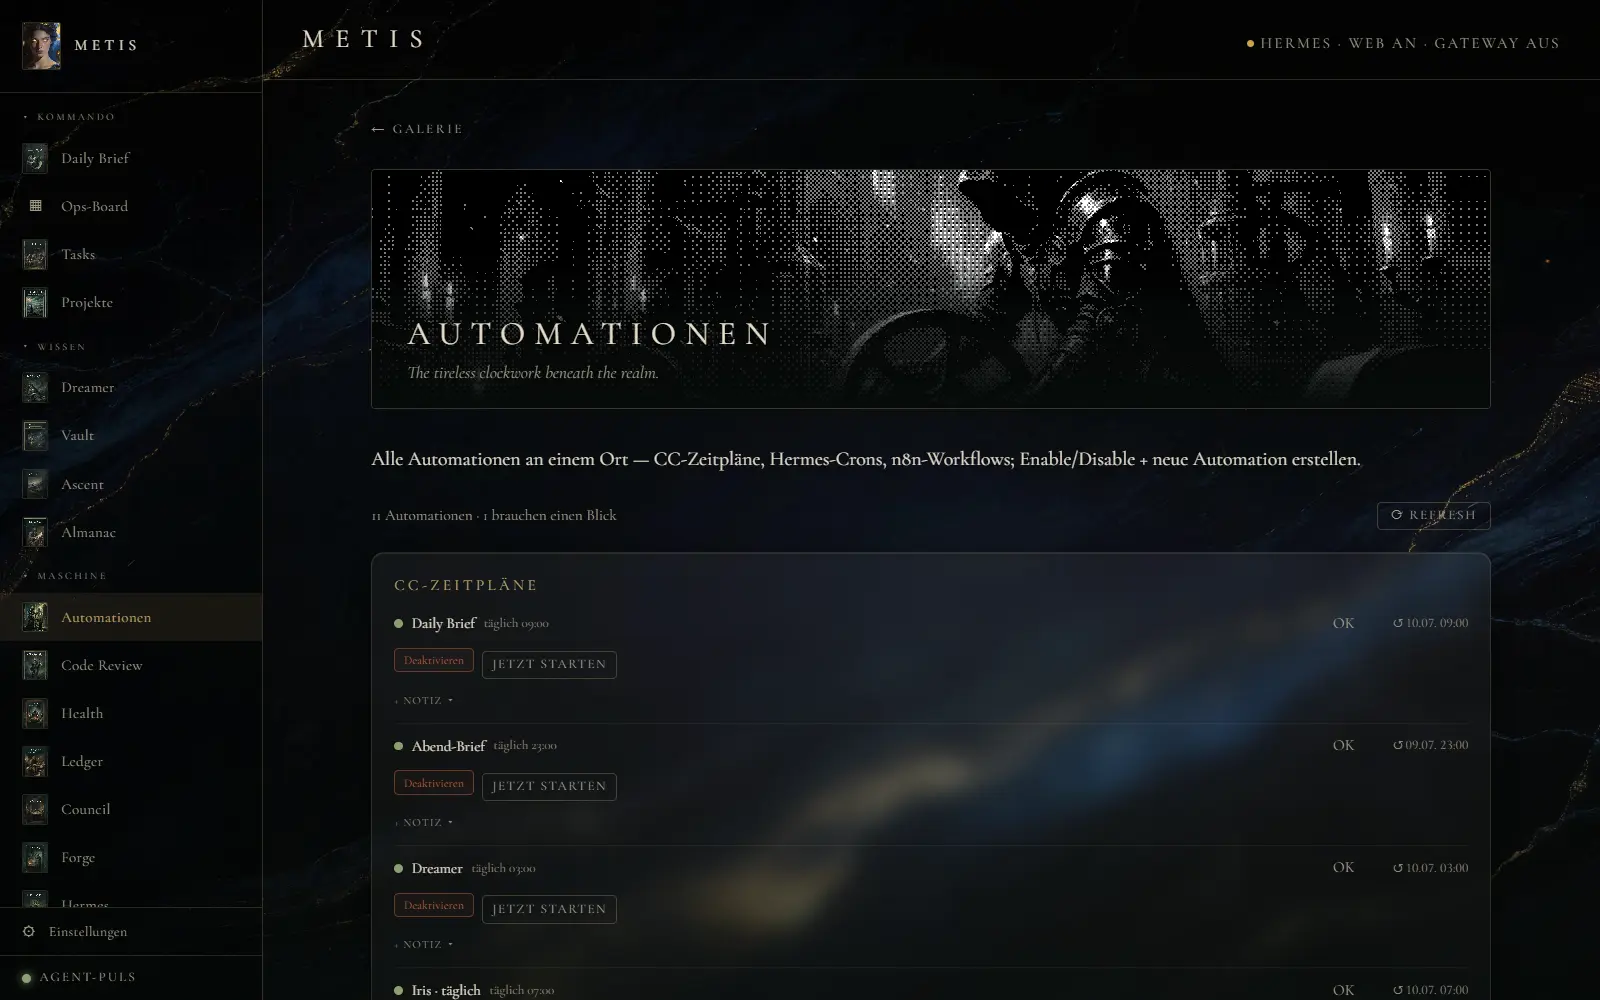
Task: Expand Notiz under Dreamer
Action: [x=424, y=944]
